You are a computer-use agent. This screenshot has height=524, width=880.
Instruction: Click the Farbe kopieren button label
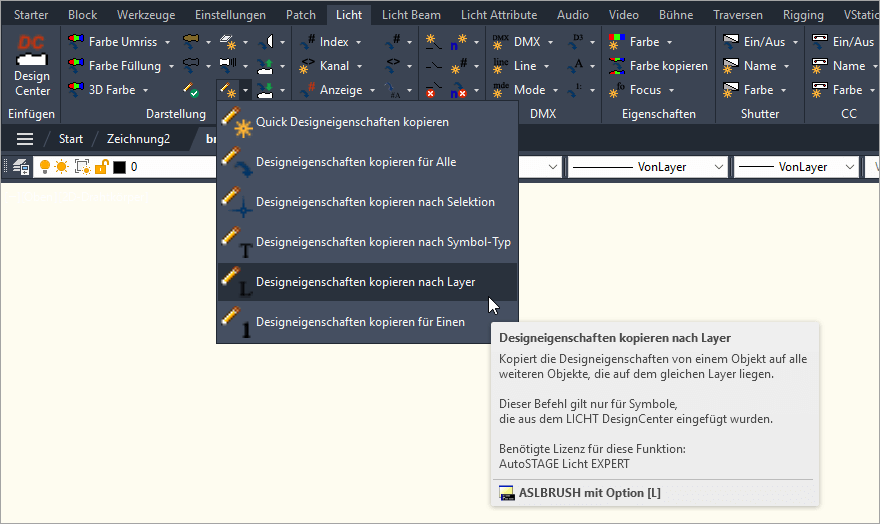coord(668,66)
